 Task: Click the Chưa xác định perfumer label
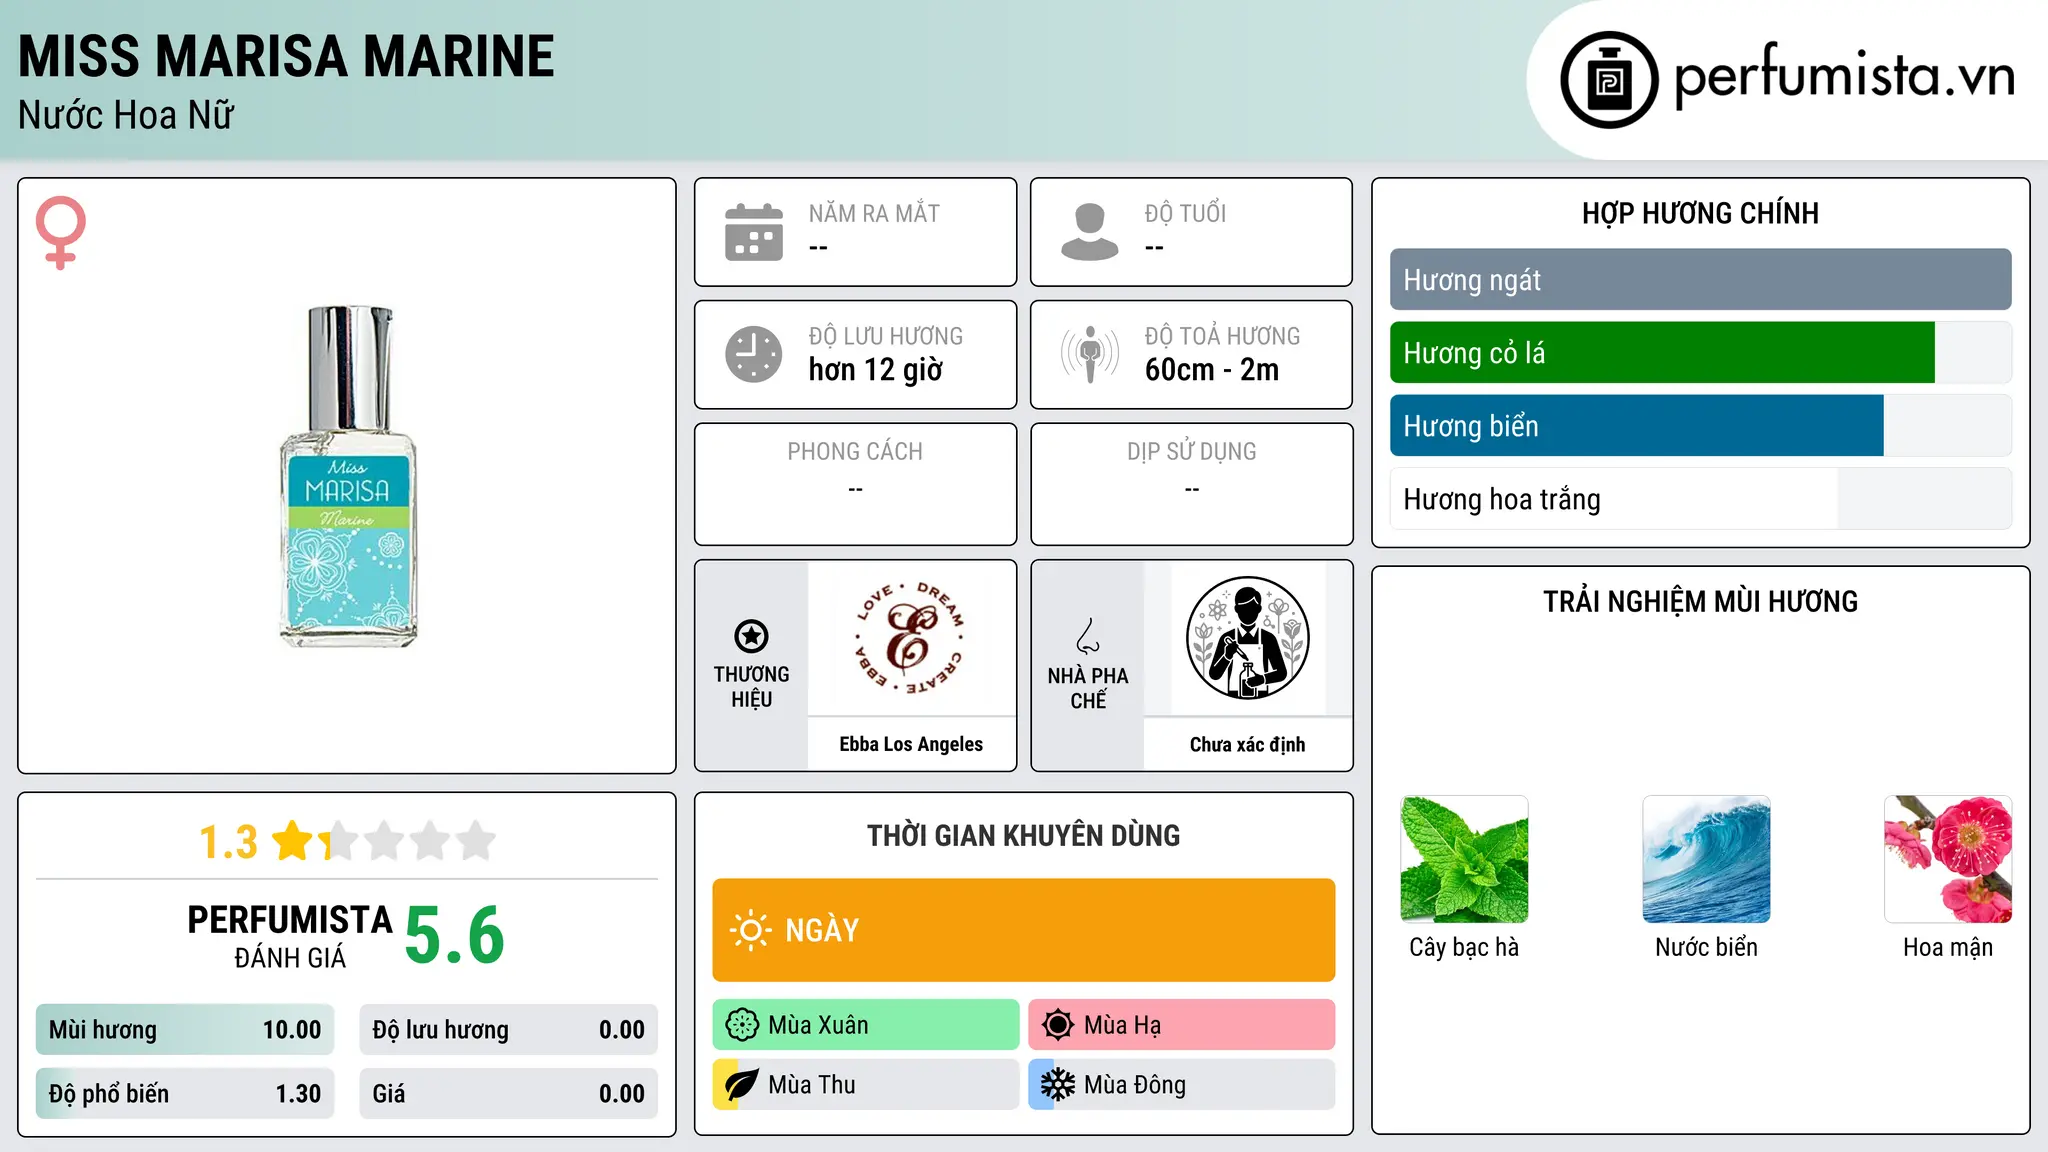[x=1247, y=744]
